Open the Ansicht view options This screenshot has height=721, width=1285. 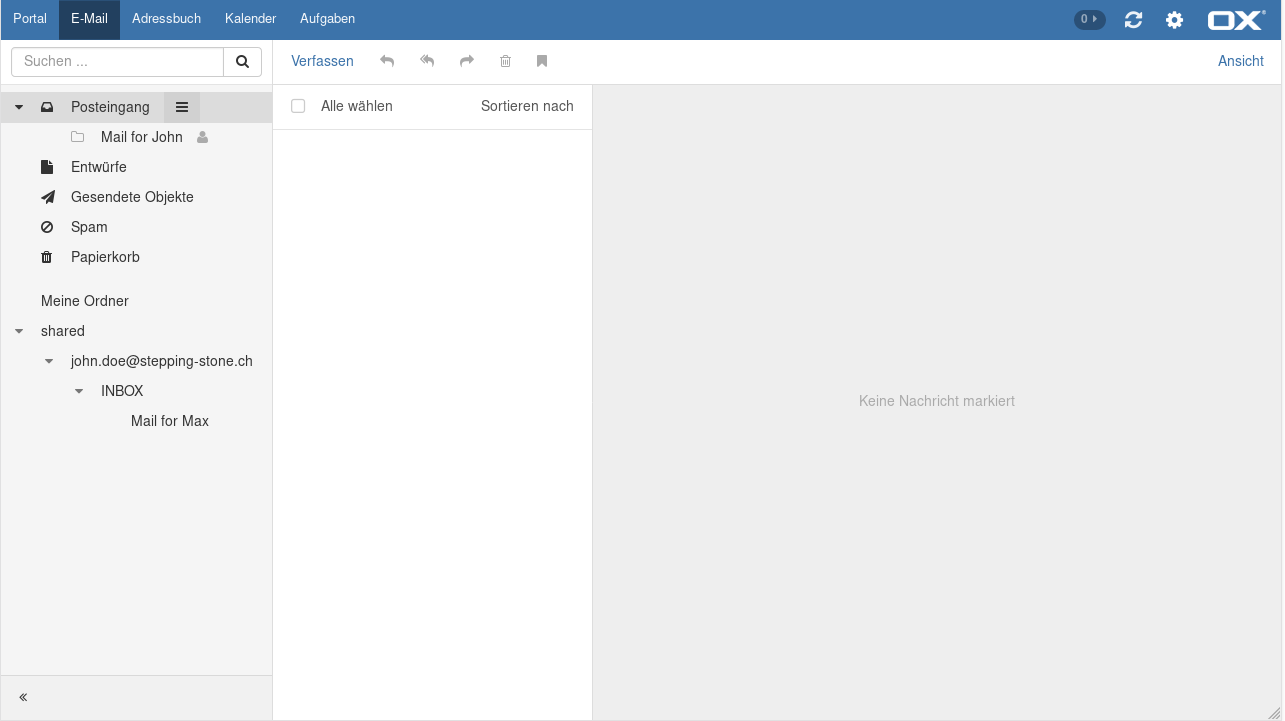(1240, 61)
